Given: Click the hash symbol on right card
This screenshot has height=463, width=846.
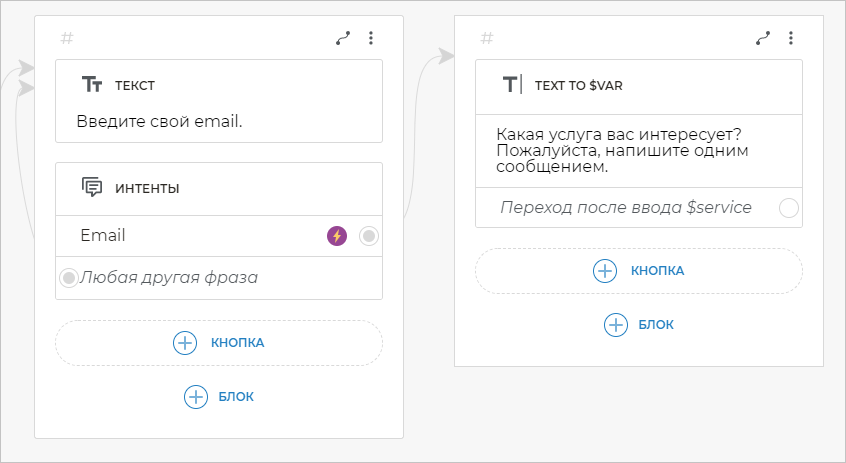Looking at the screenshot, I should coord(487,38).
